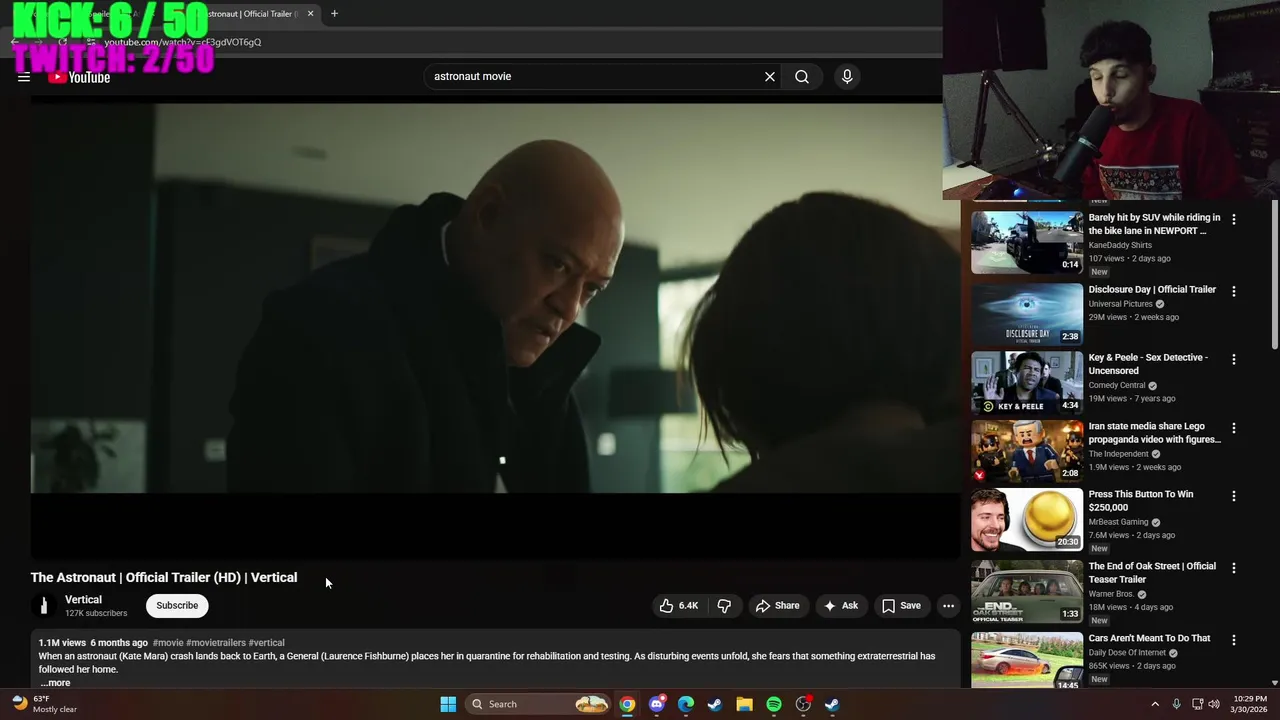
Task: Open Comedy Central channel name
Action: 1117,386
